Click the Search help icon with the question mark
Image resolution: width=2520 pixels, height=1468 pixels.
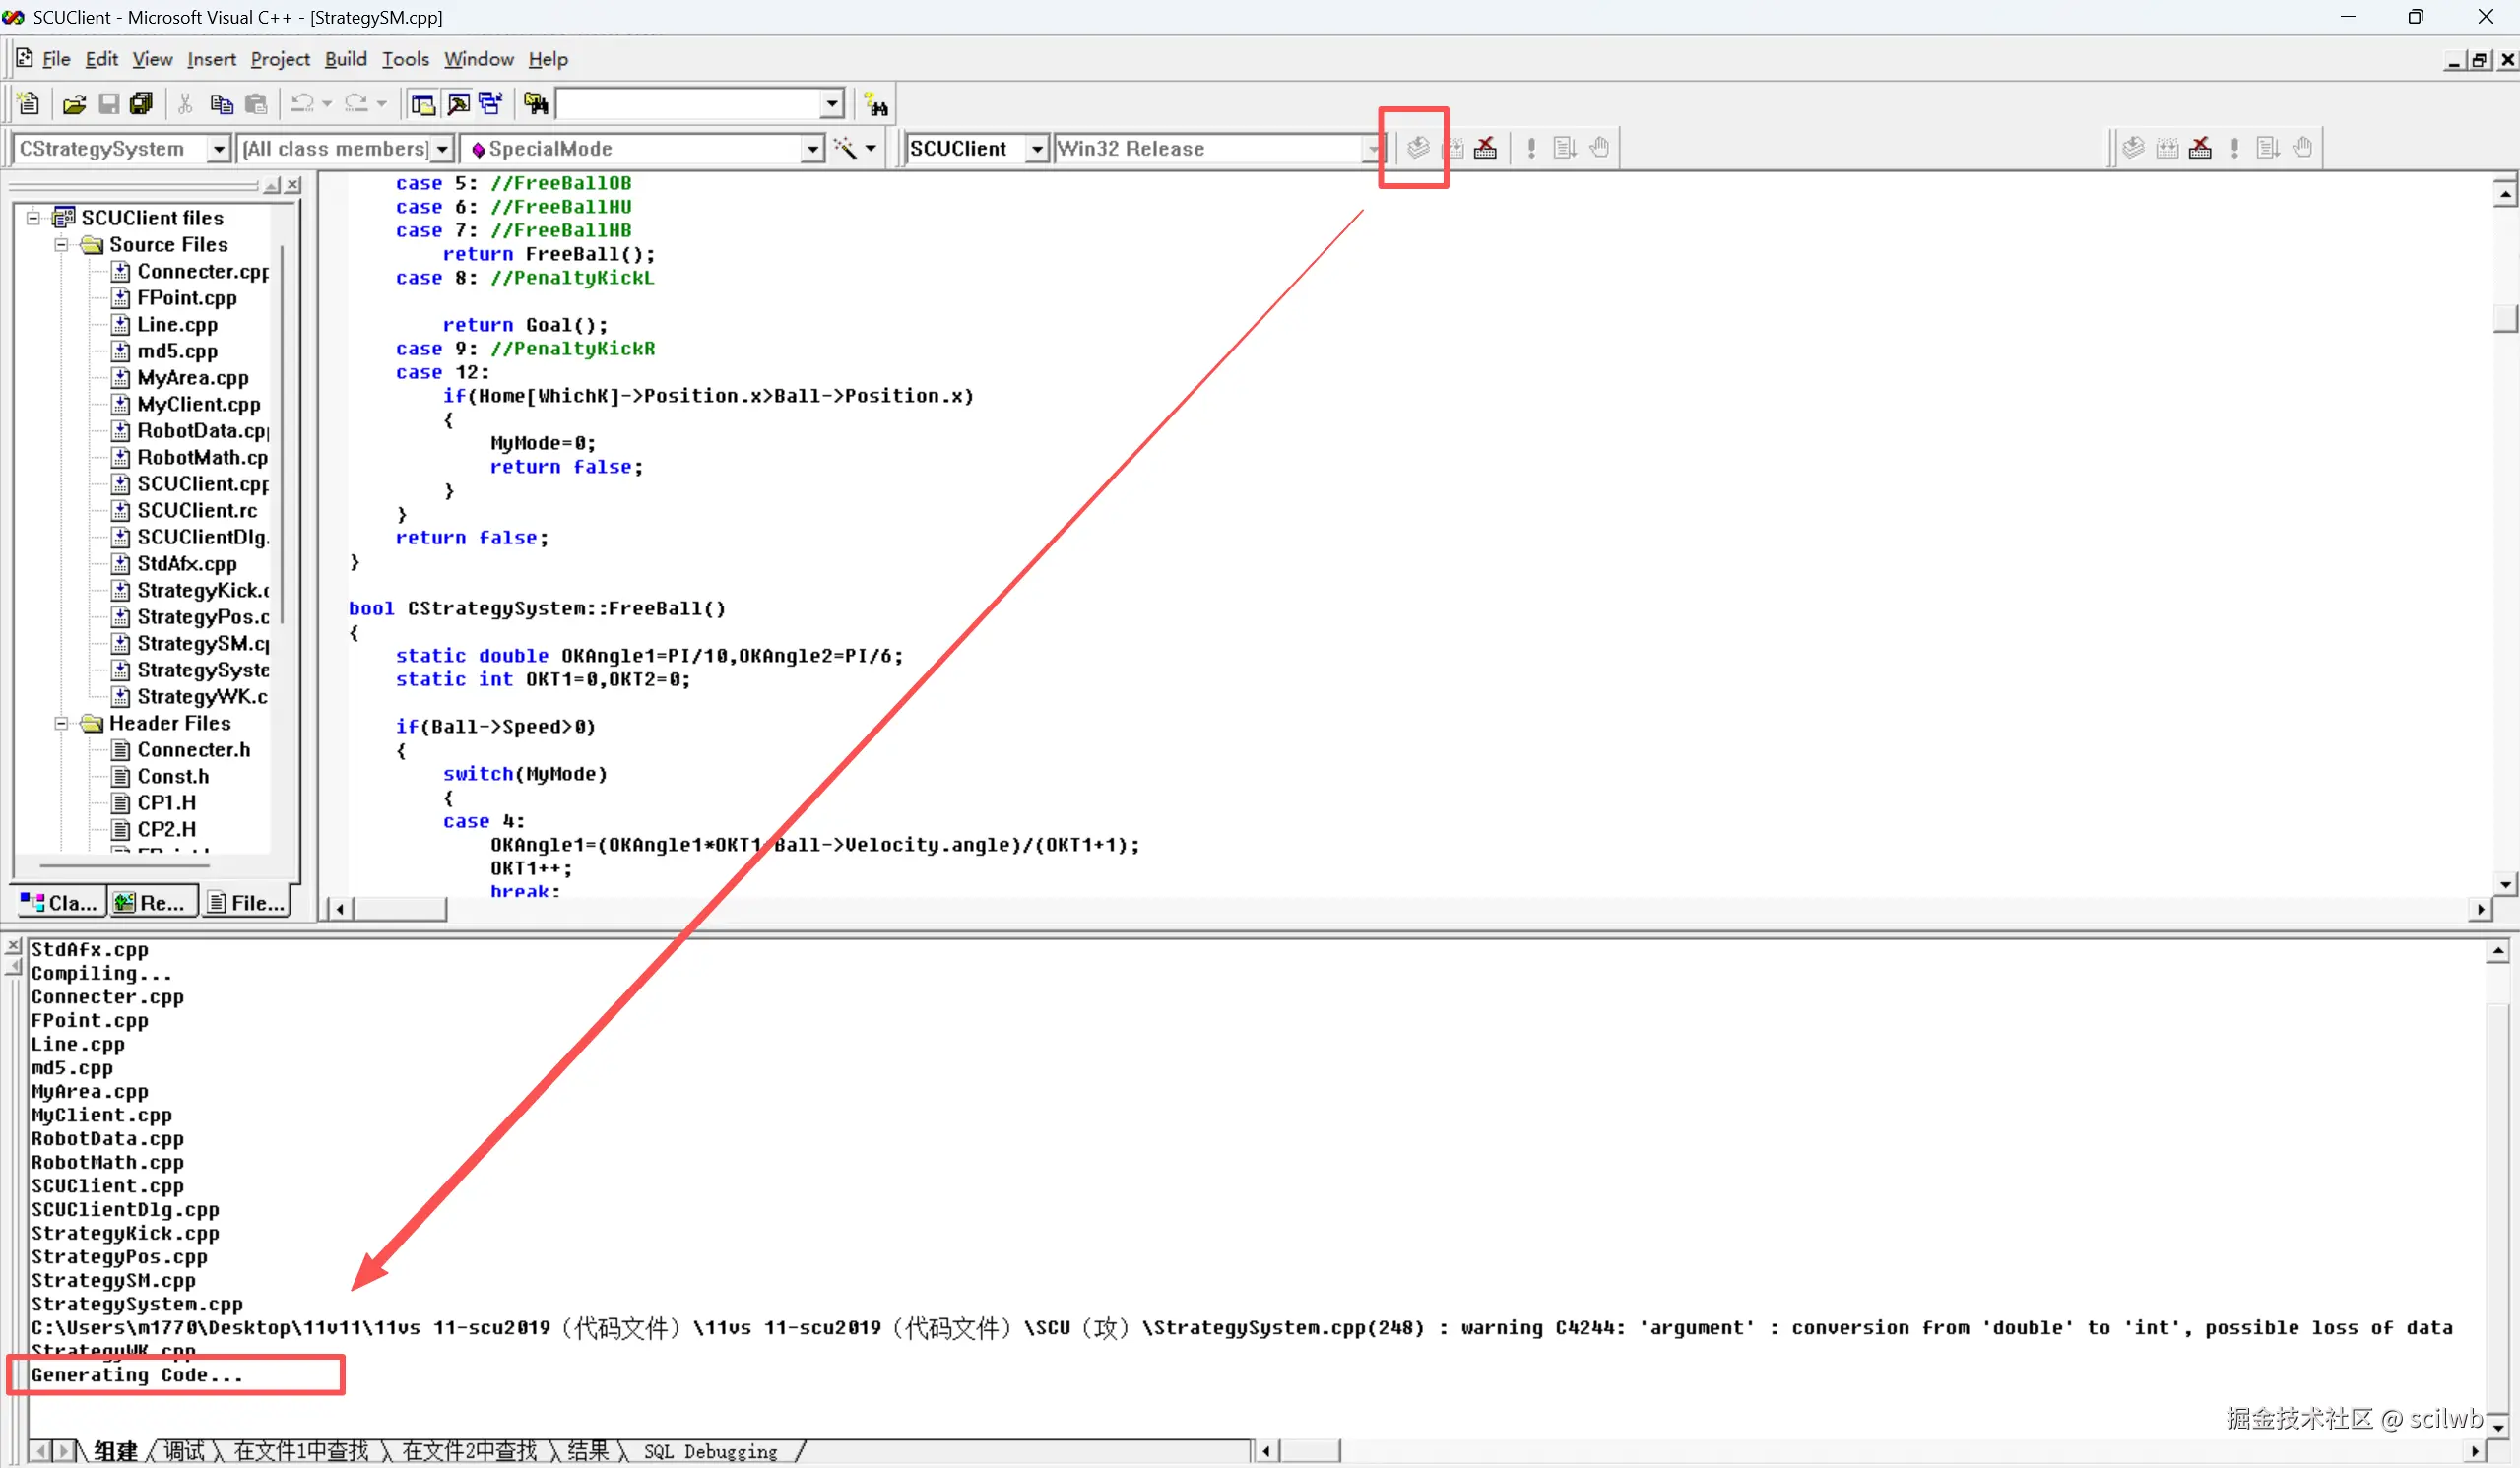click(x=877, y=105)
